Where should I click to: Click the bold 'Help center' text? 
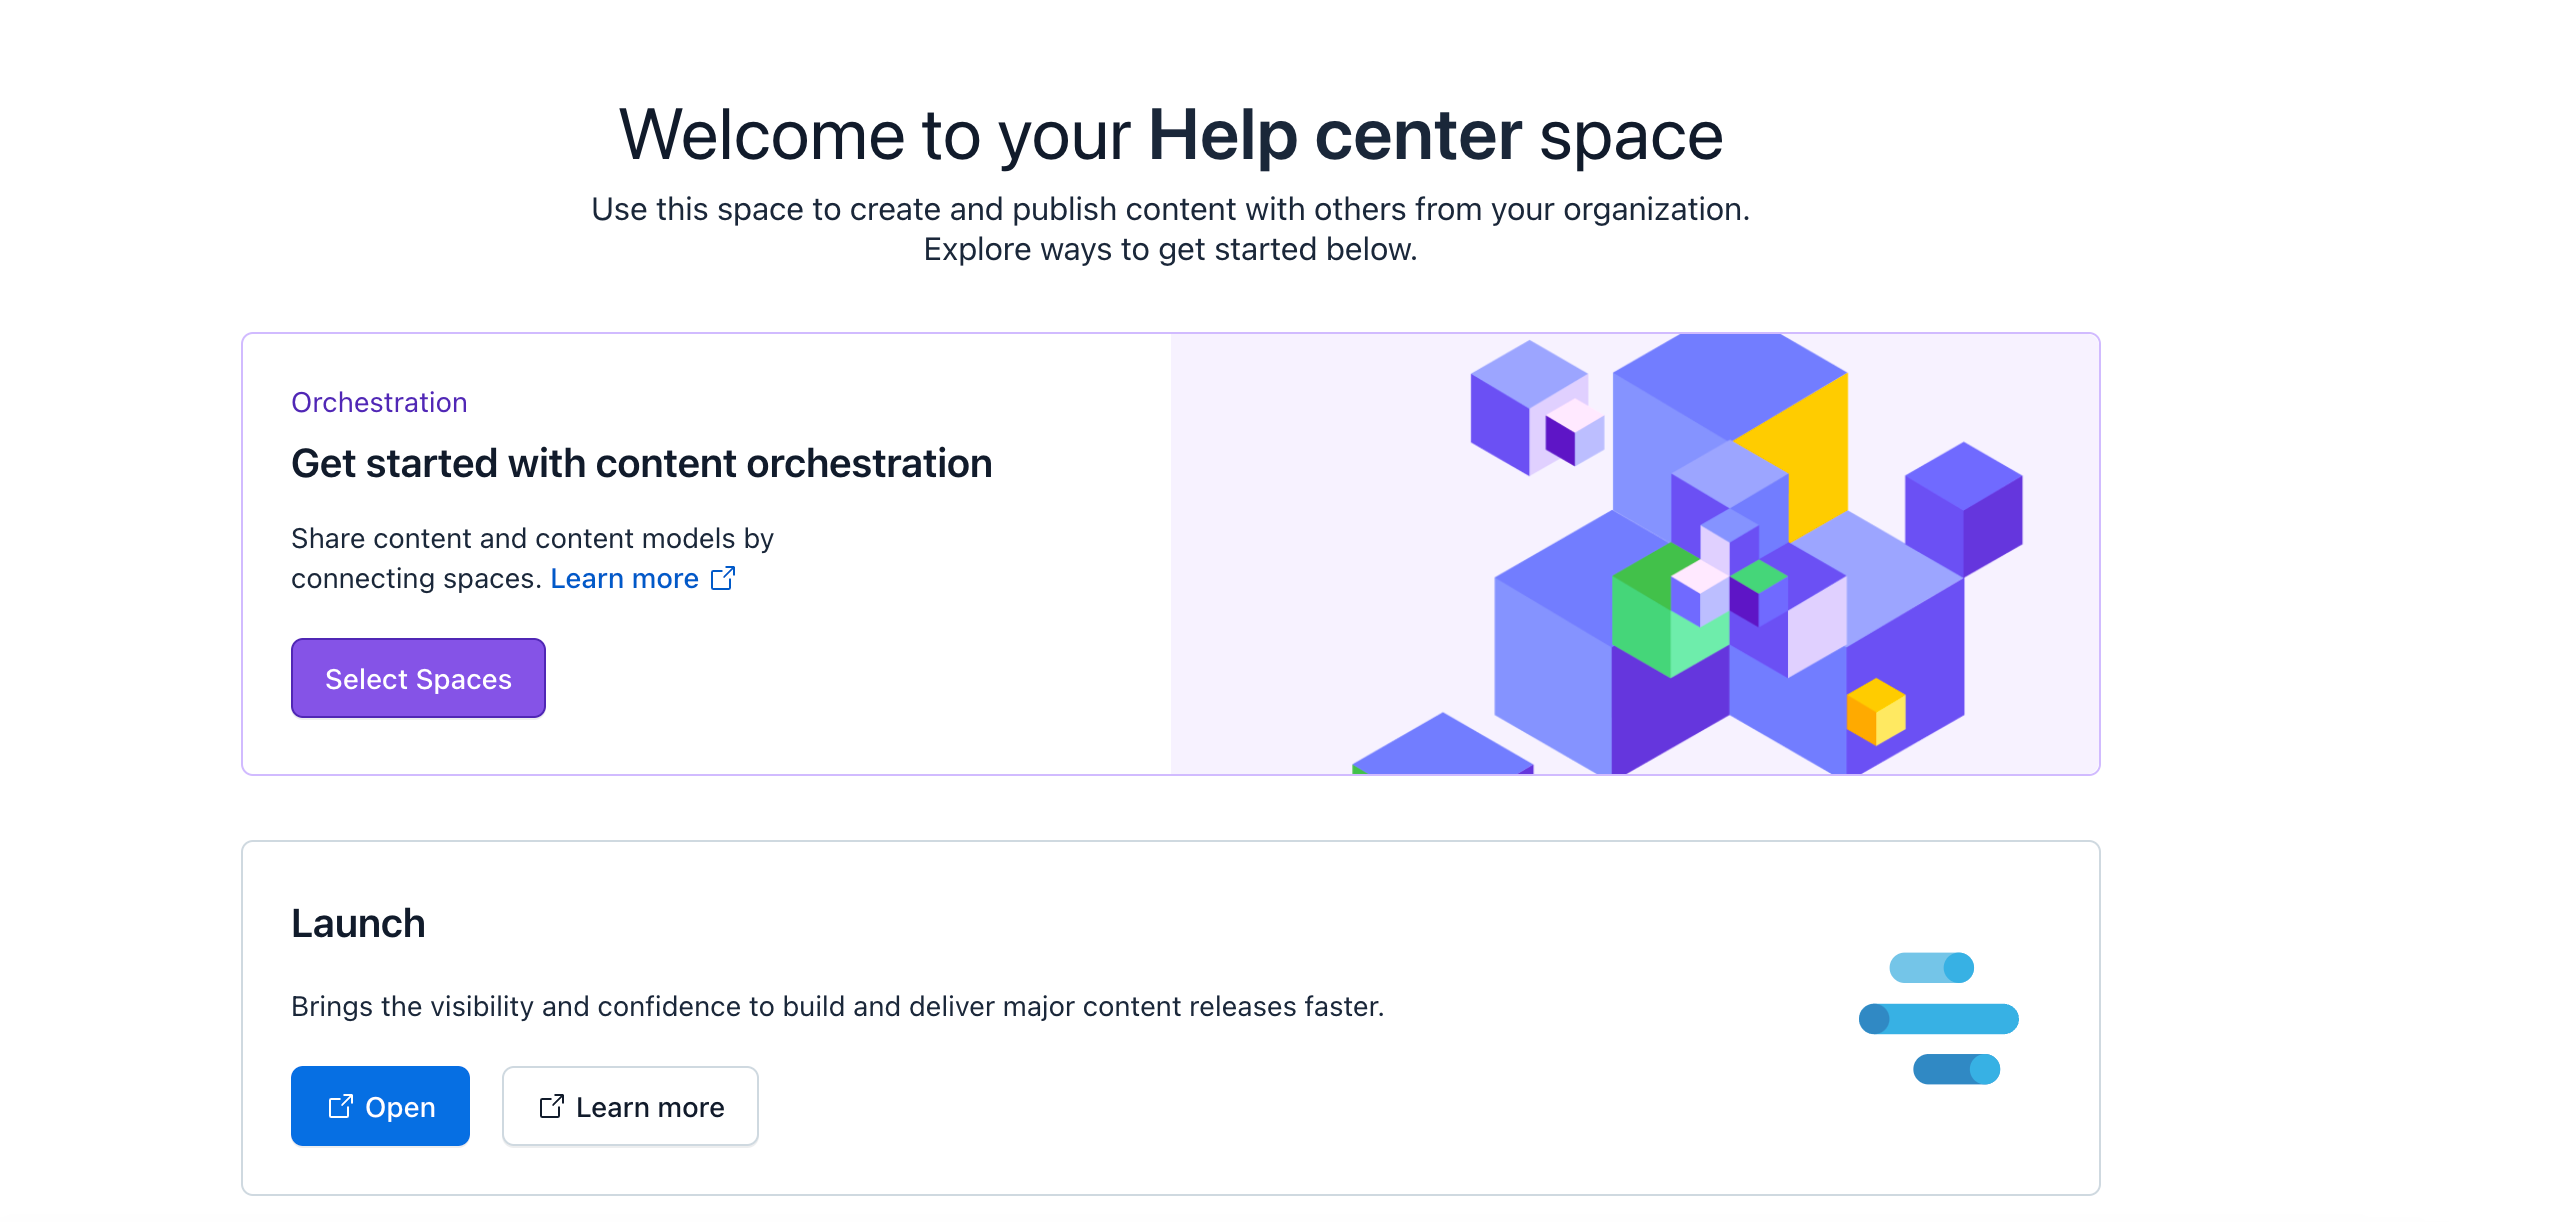pos(1334,135)
